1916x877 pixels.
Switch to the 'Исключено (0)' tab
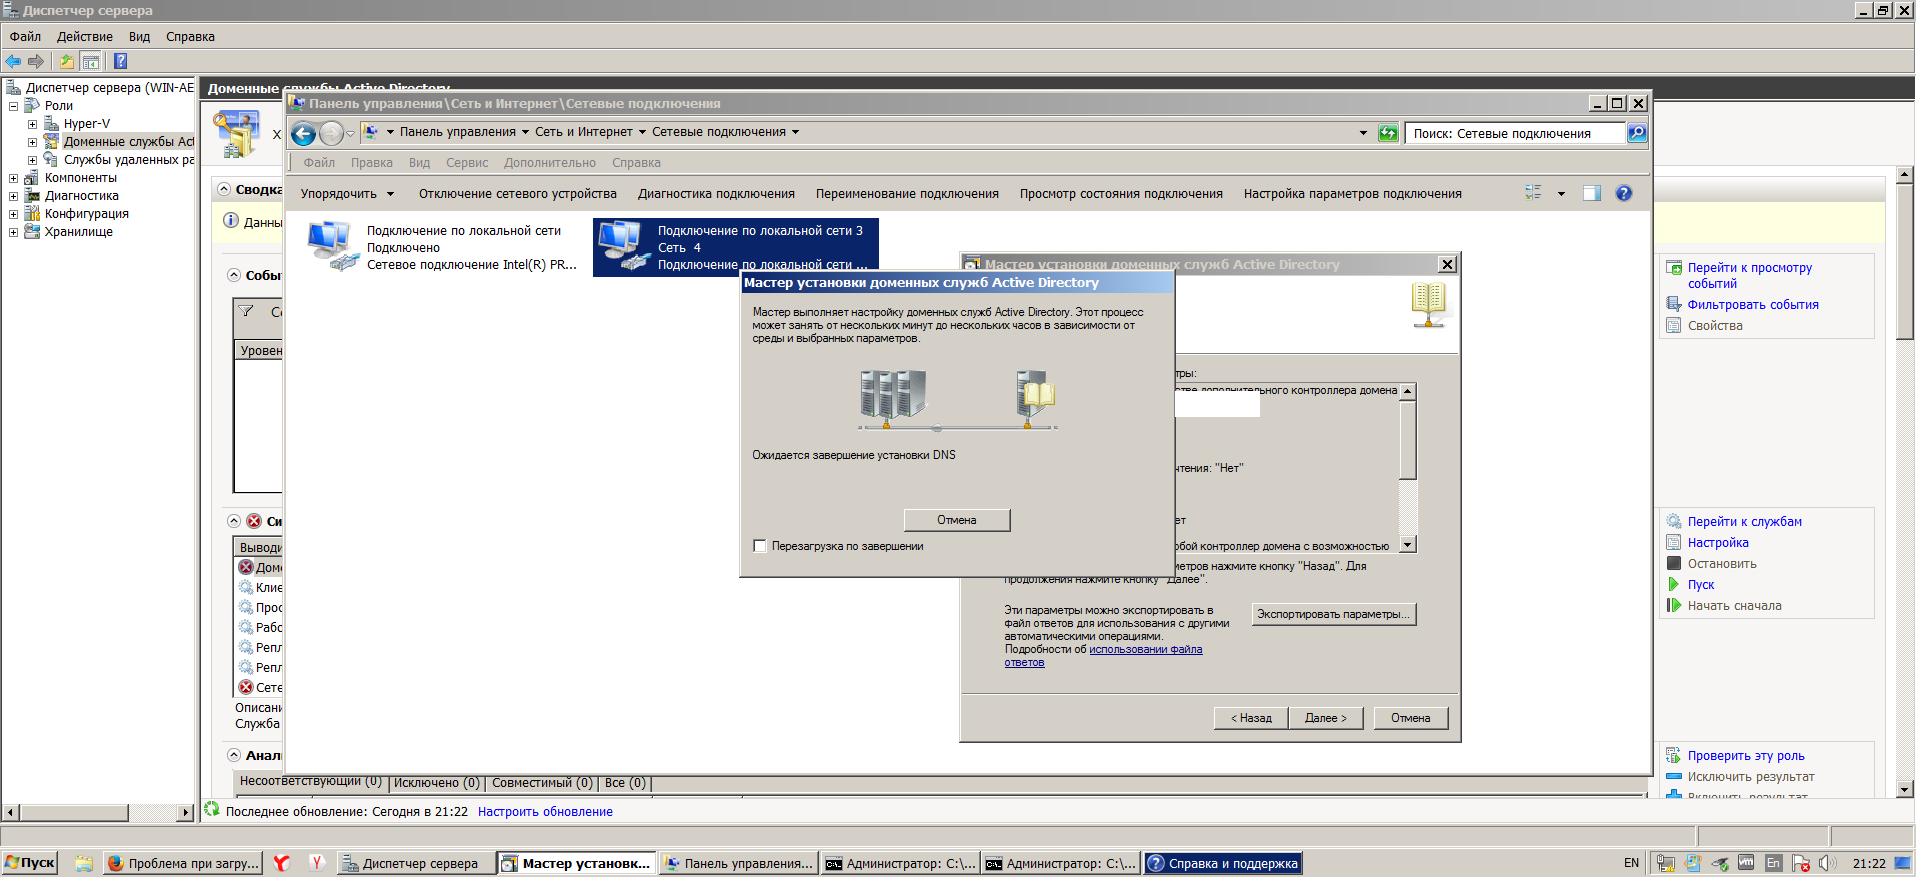pyautogui.click(x=436, y=783)
